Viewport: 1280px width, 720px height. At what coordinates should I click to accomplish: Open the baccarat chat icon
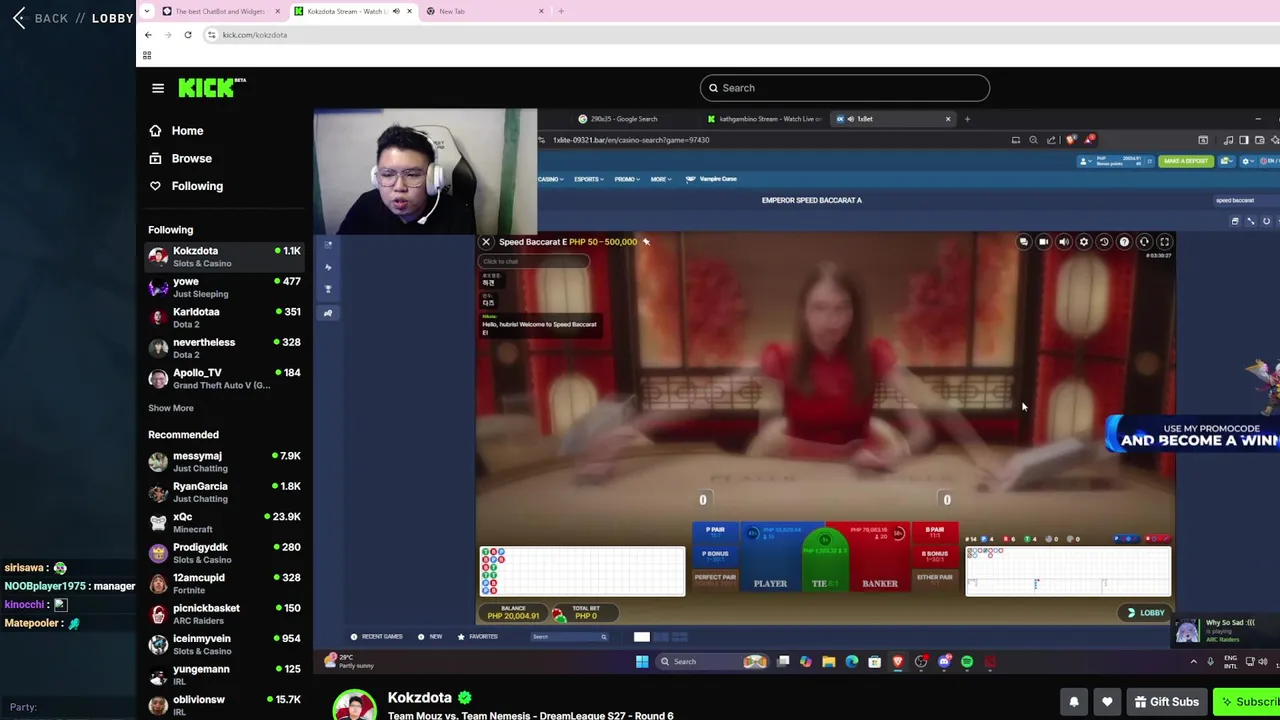click(x=1023, y=242)
